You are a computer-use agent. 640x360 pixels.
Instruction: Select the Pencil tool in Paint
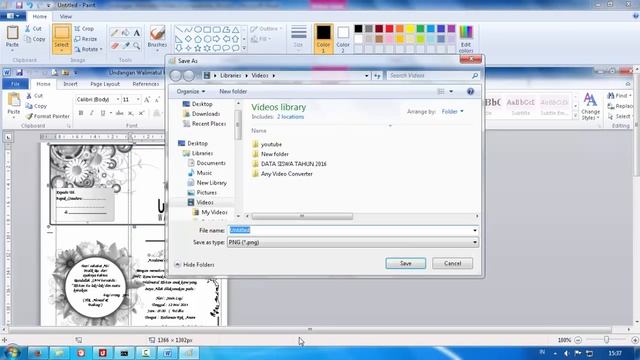click(x=115, y=33)
